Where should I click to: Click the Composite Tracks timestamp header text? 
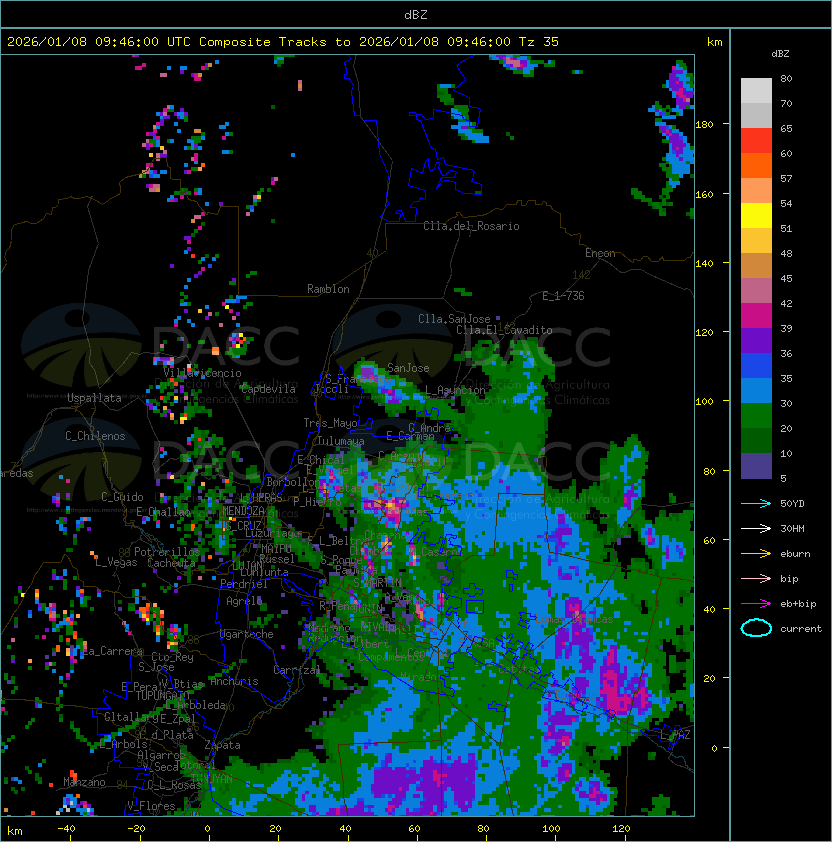[x=283, y=42]
